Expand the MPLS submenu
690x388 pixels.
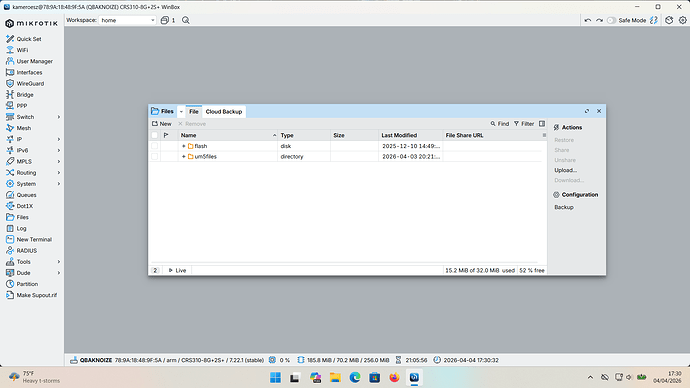(59, 161)
